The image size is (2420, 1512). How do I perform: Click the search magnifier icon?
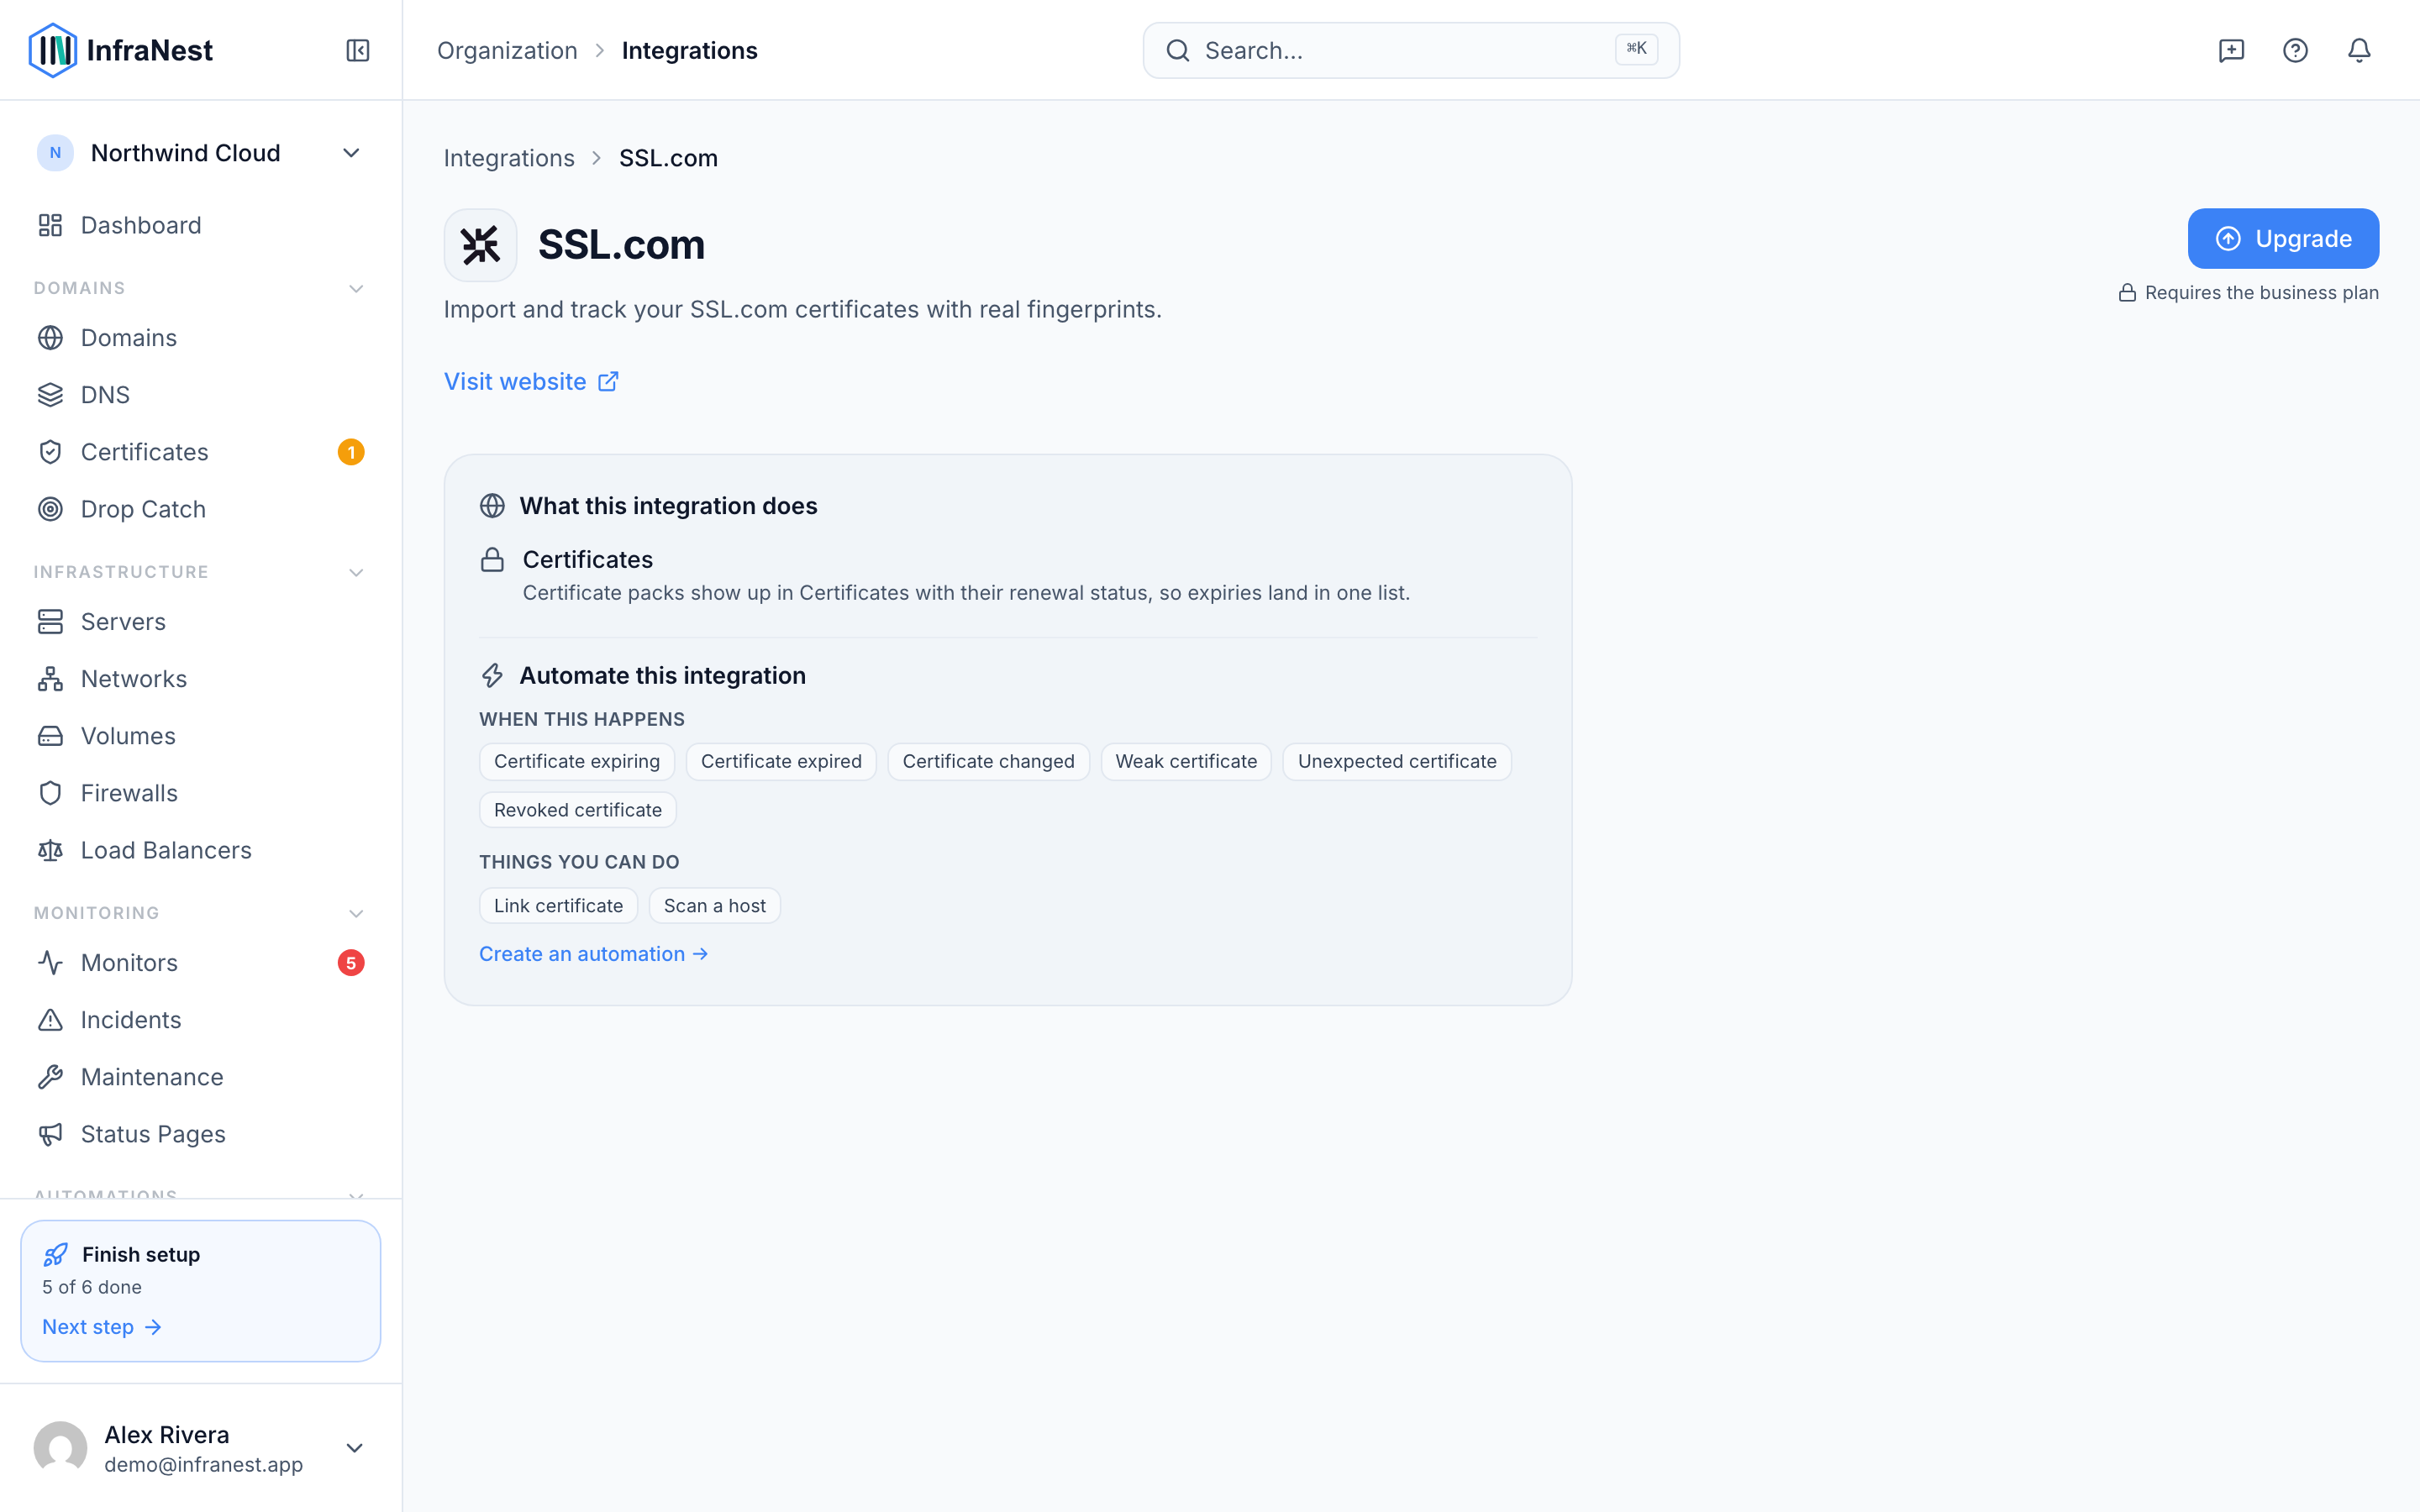pyautogui.click(x=1178, y=50)
